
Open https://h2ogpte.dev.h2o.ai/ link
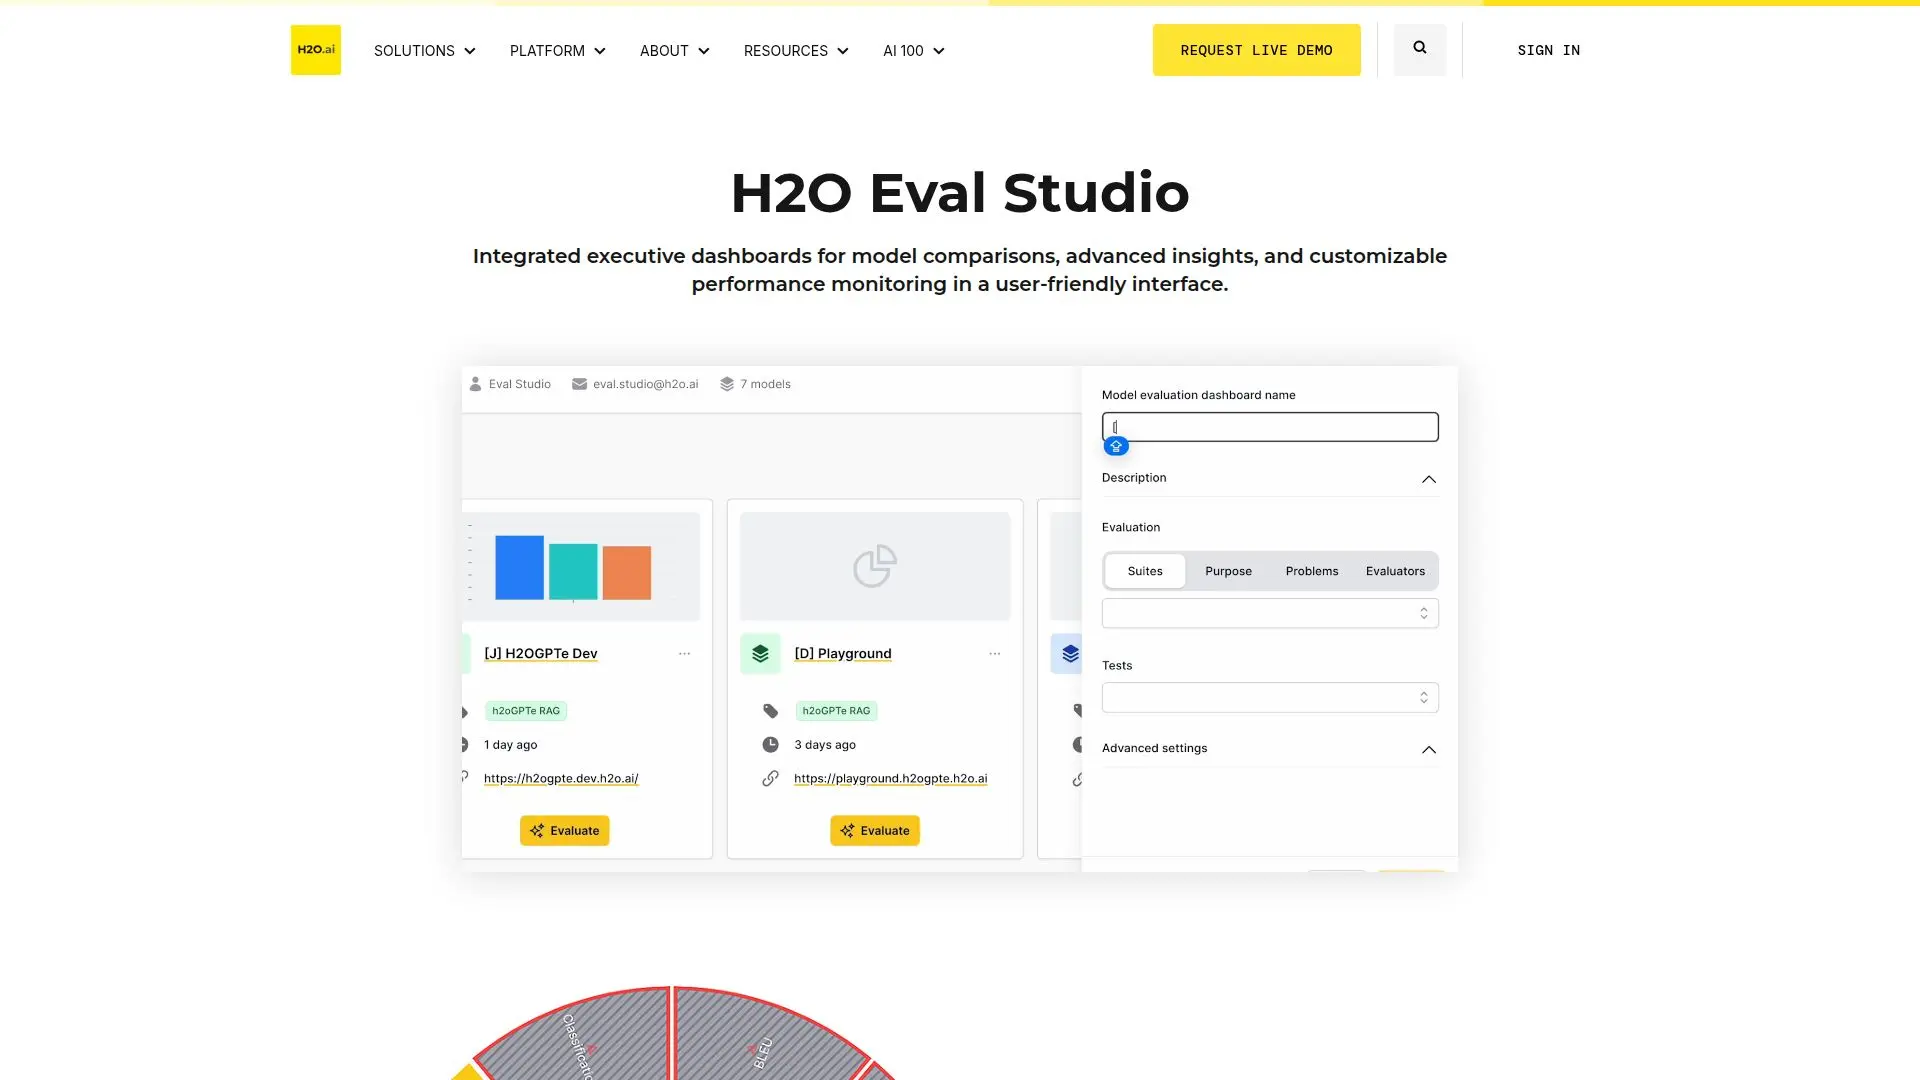coord(561,778)
